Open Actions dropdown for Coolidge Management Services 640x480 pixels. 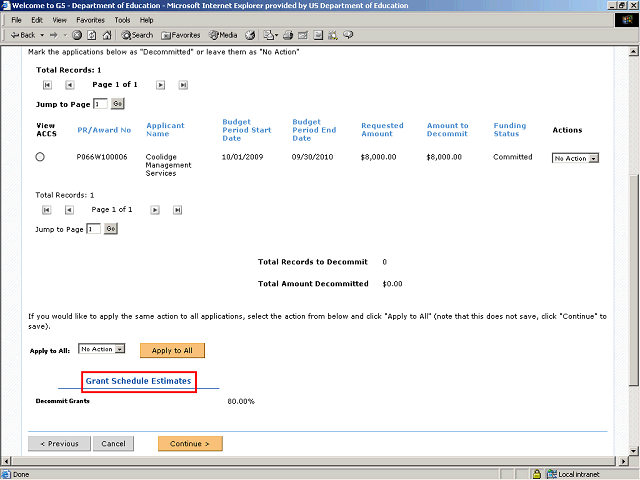pyautogui.click(x=575, y=158)
